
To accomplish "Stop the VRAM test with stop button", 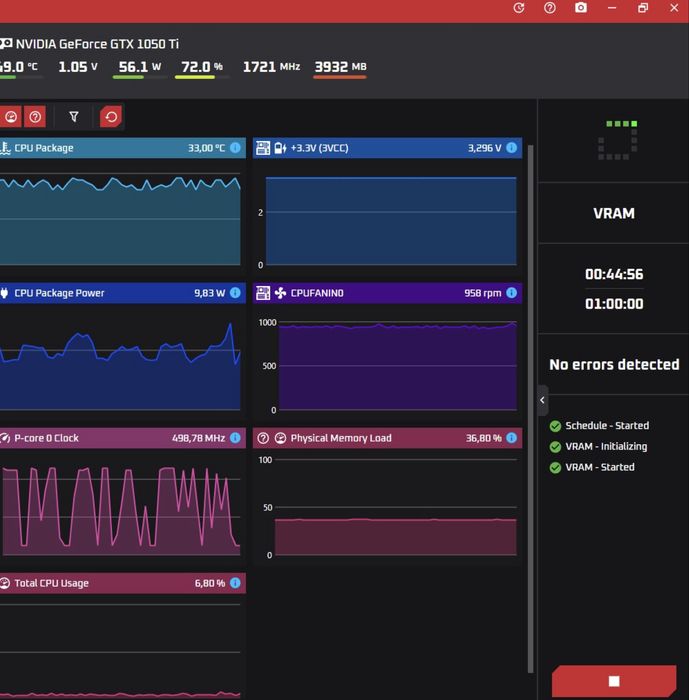I will tap(614, 681).
